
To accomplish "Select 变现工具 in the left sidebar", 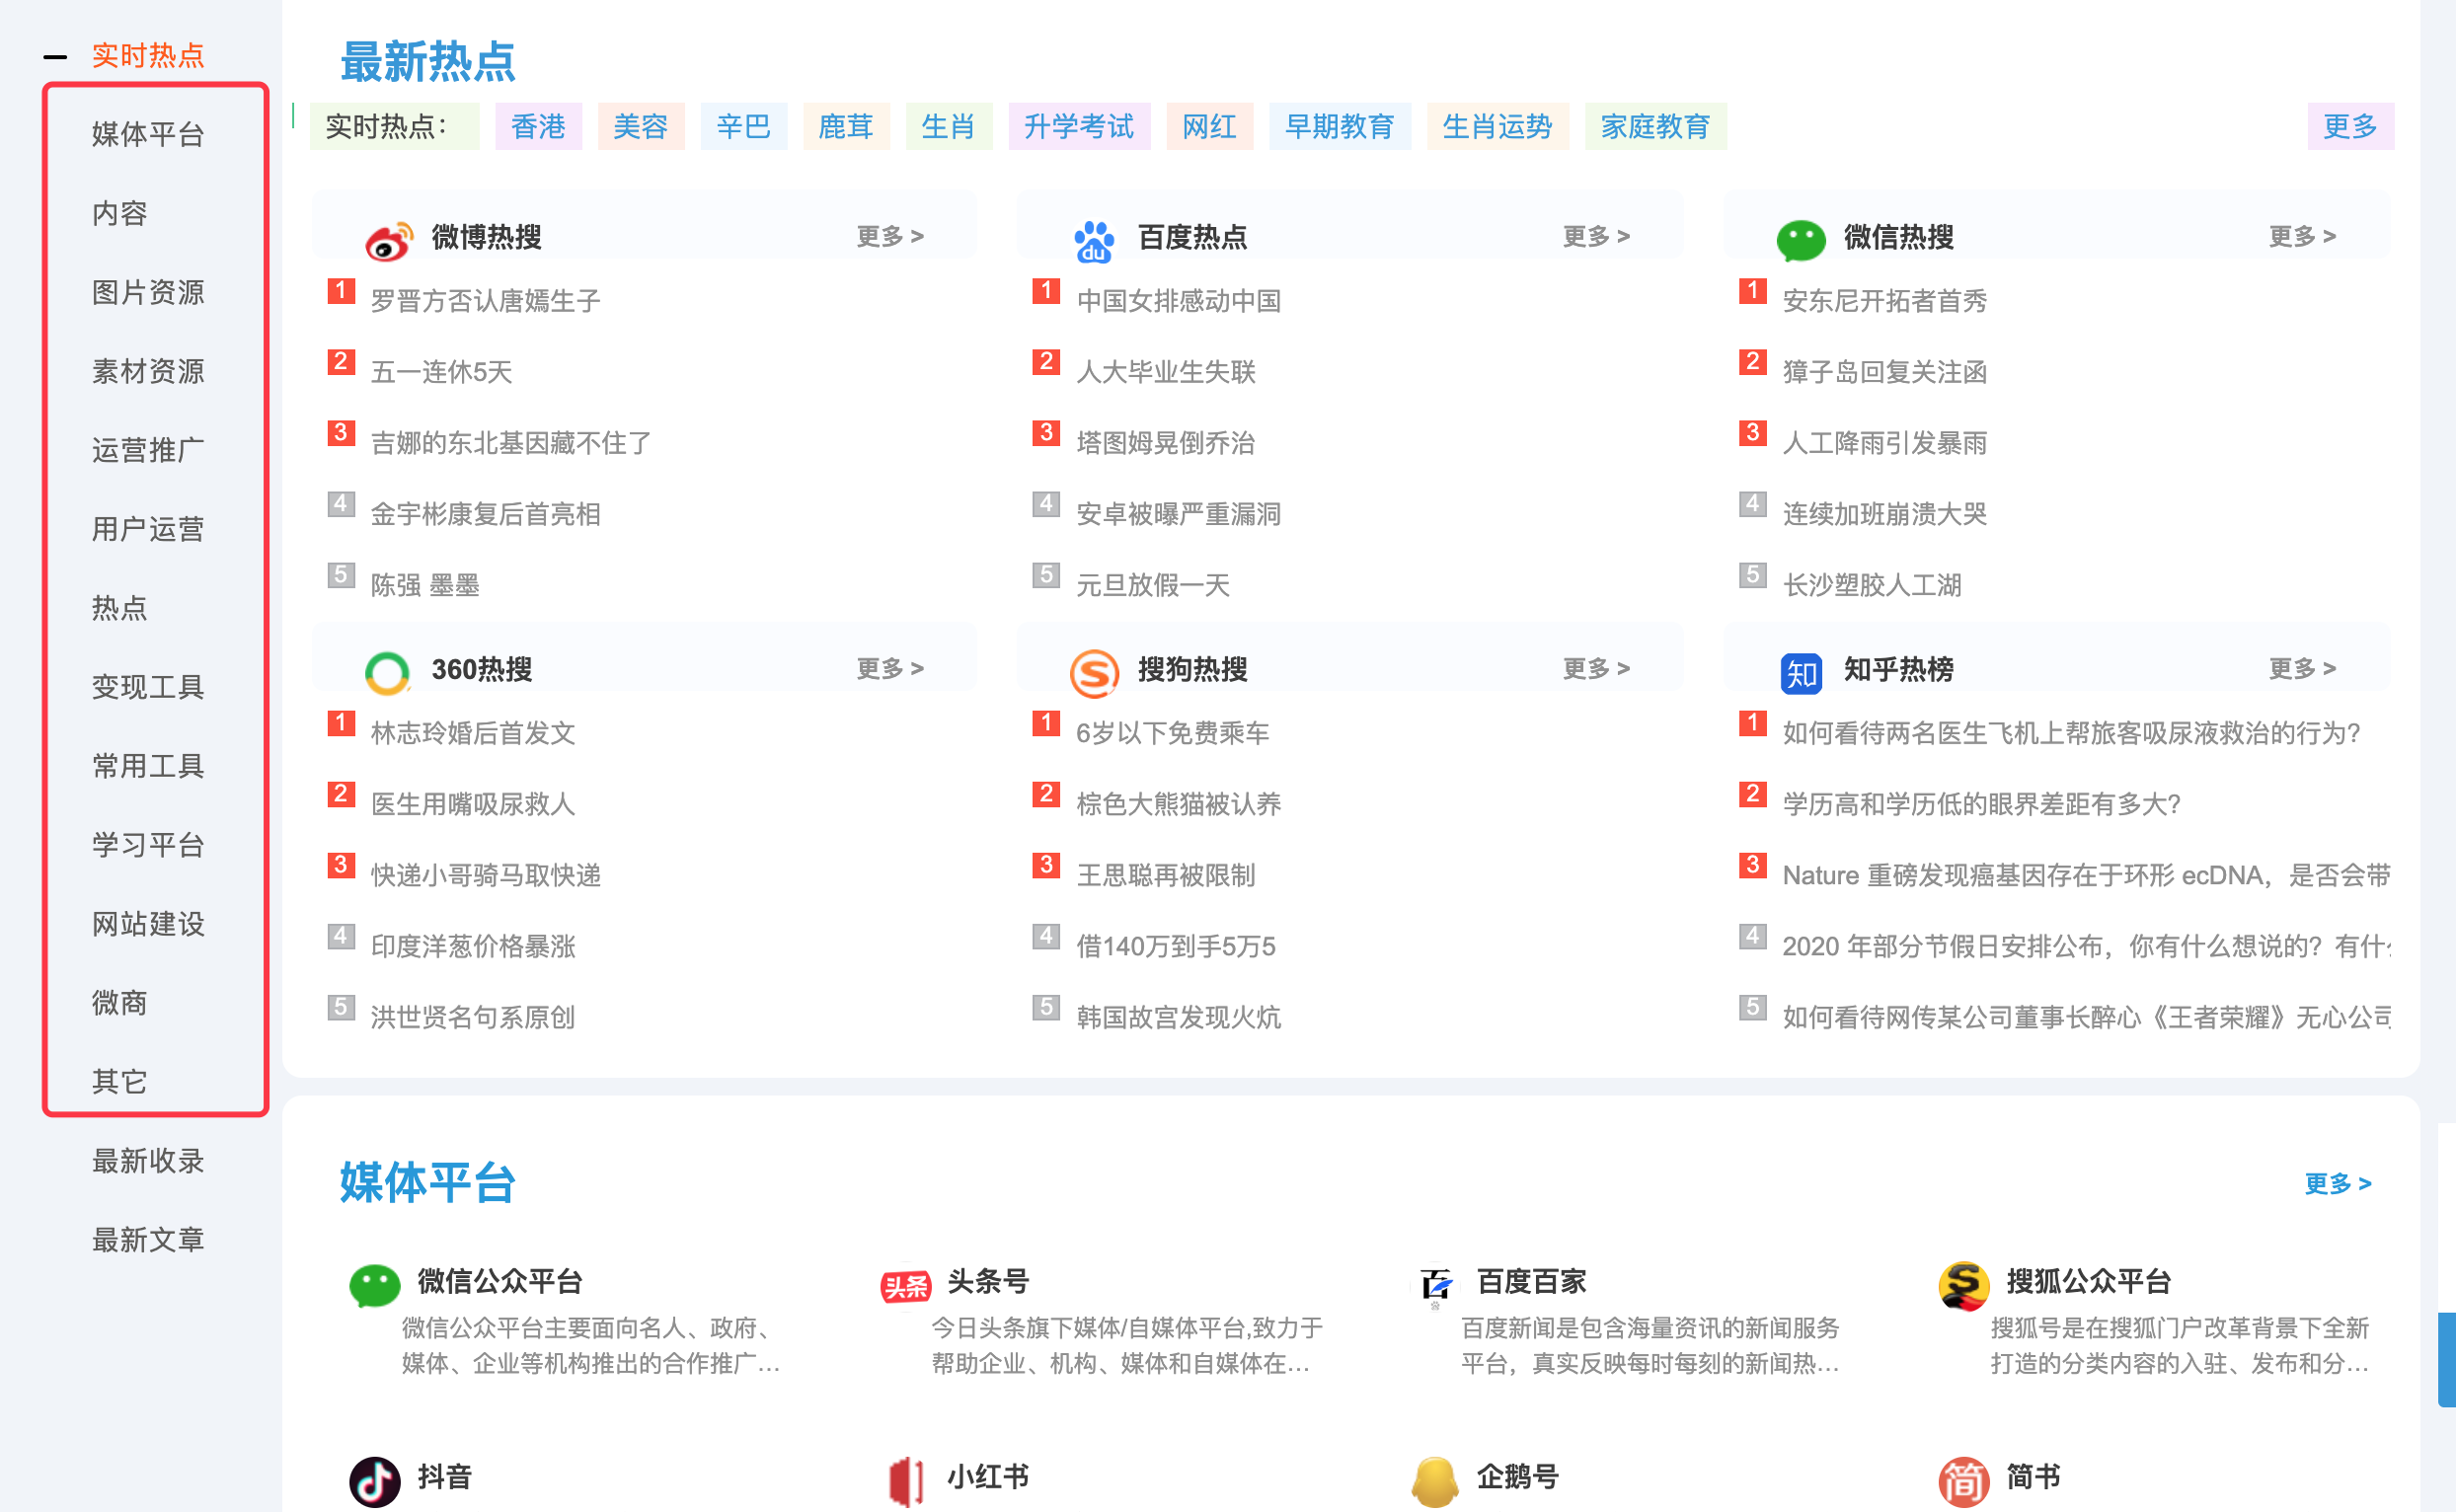I will [148, 687].
